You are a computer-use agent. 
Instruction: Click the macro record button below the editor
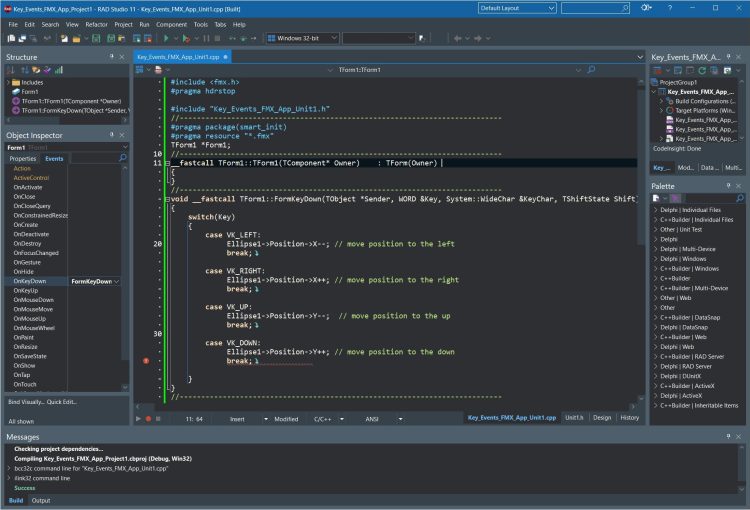(x=149, y=418)
